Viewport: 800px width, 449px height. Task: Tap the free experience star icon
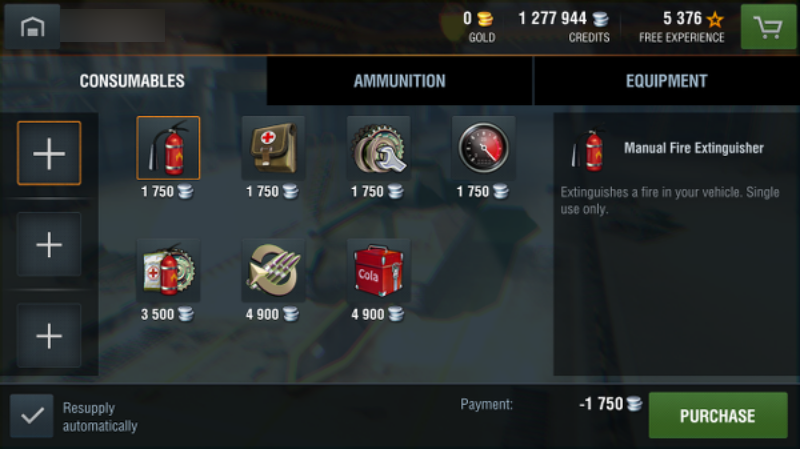pyautogui.click(x=715, y=19)
